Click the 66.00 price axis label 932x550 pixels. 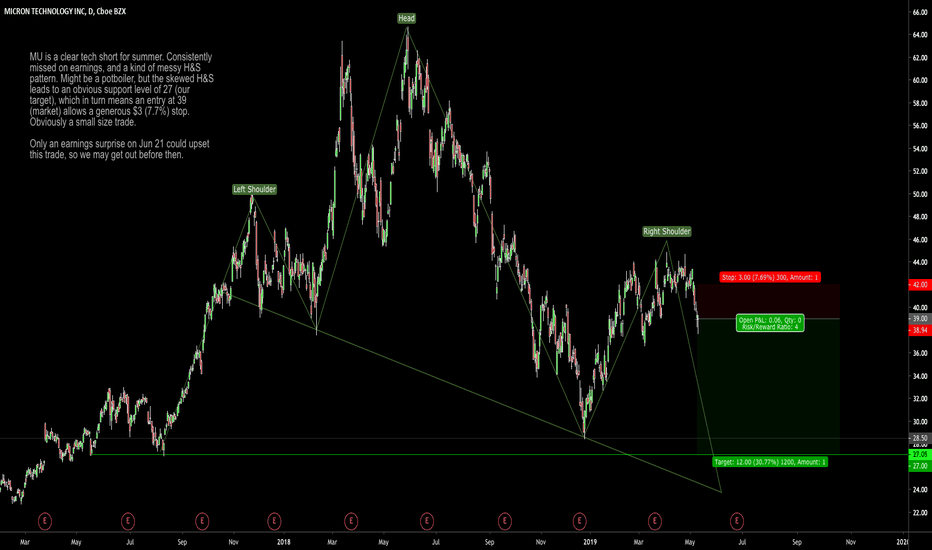pos(920,12)
